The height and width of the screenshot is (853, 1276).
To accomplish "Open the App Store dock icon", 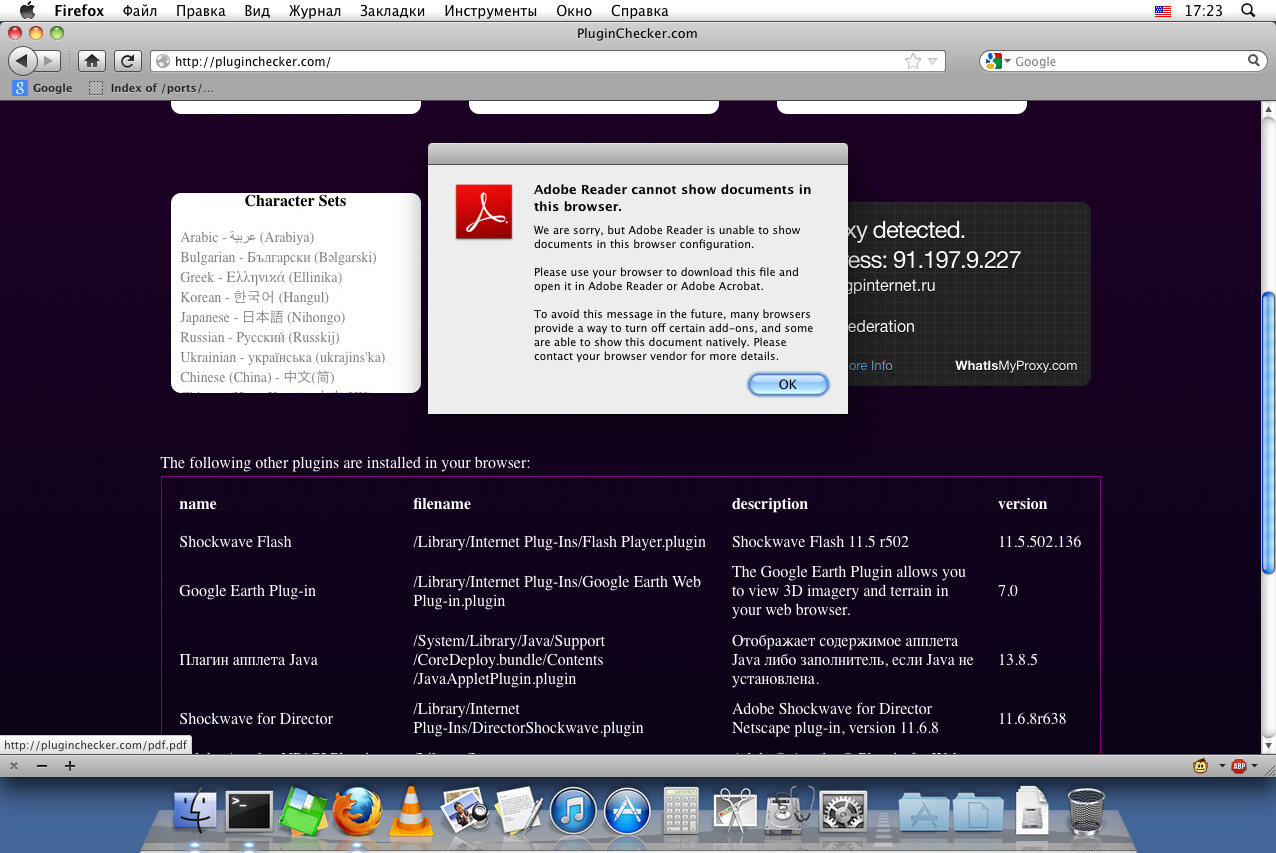I will point(627,811).
